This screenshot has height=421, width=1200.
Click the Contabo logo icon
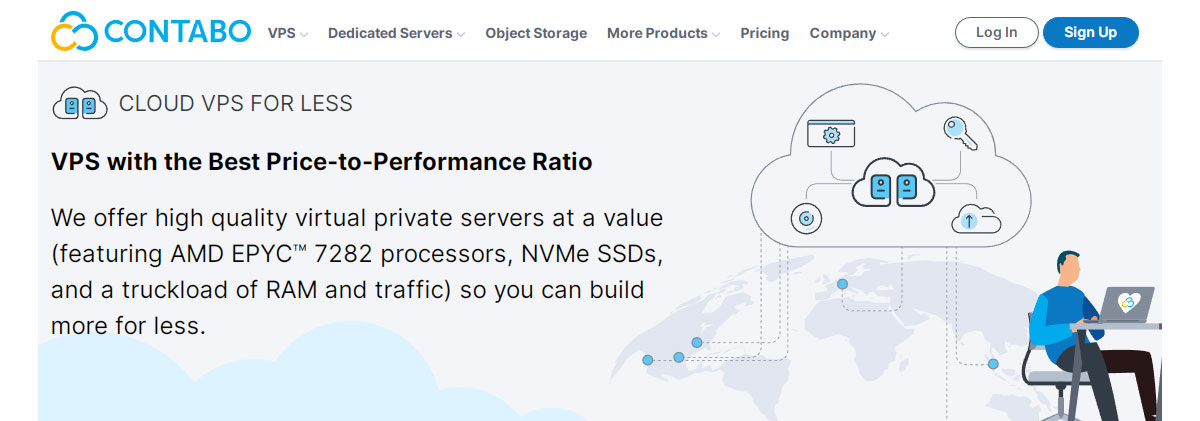75,31
